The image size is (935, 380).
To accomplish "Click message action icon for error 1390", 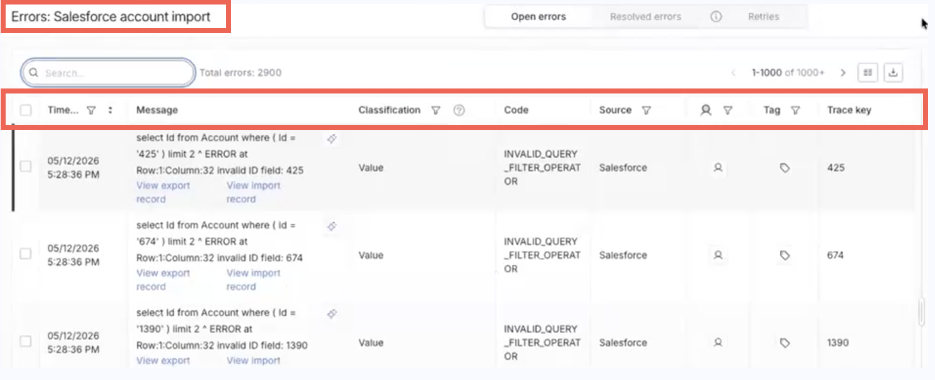I will click(x=332, y=314).
